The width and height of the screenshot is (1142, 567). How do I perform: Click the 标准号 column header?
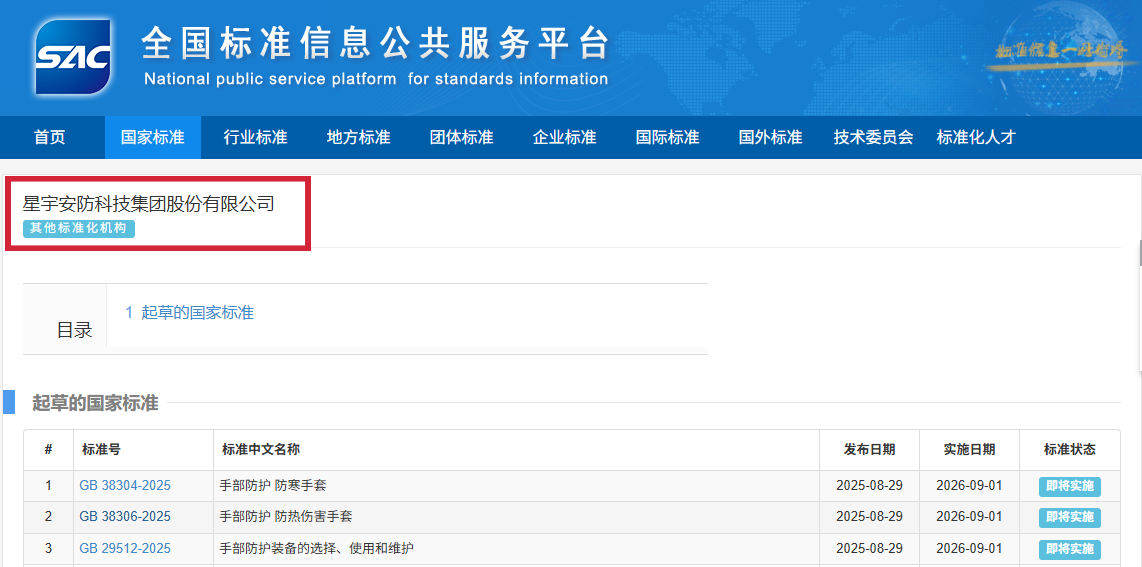click(x=101, y=450)
